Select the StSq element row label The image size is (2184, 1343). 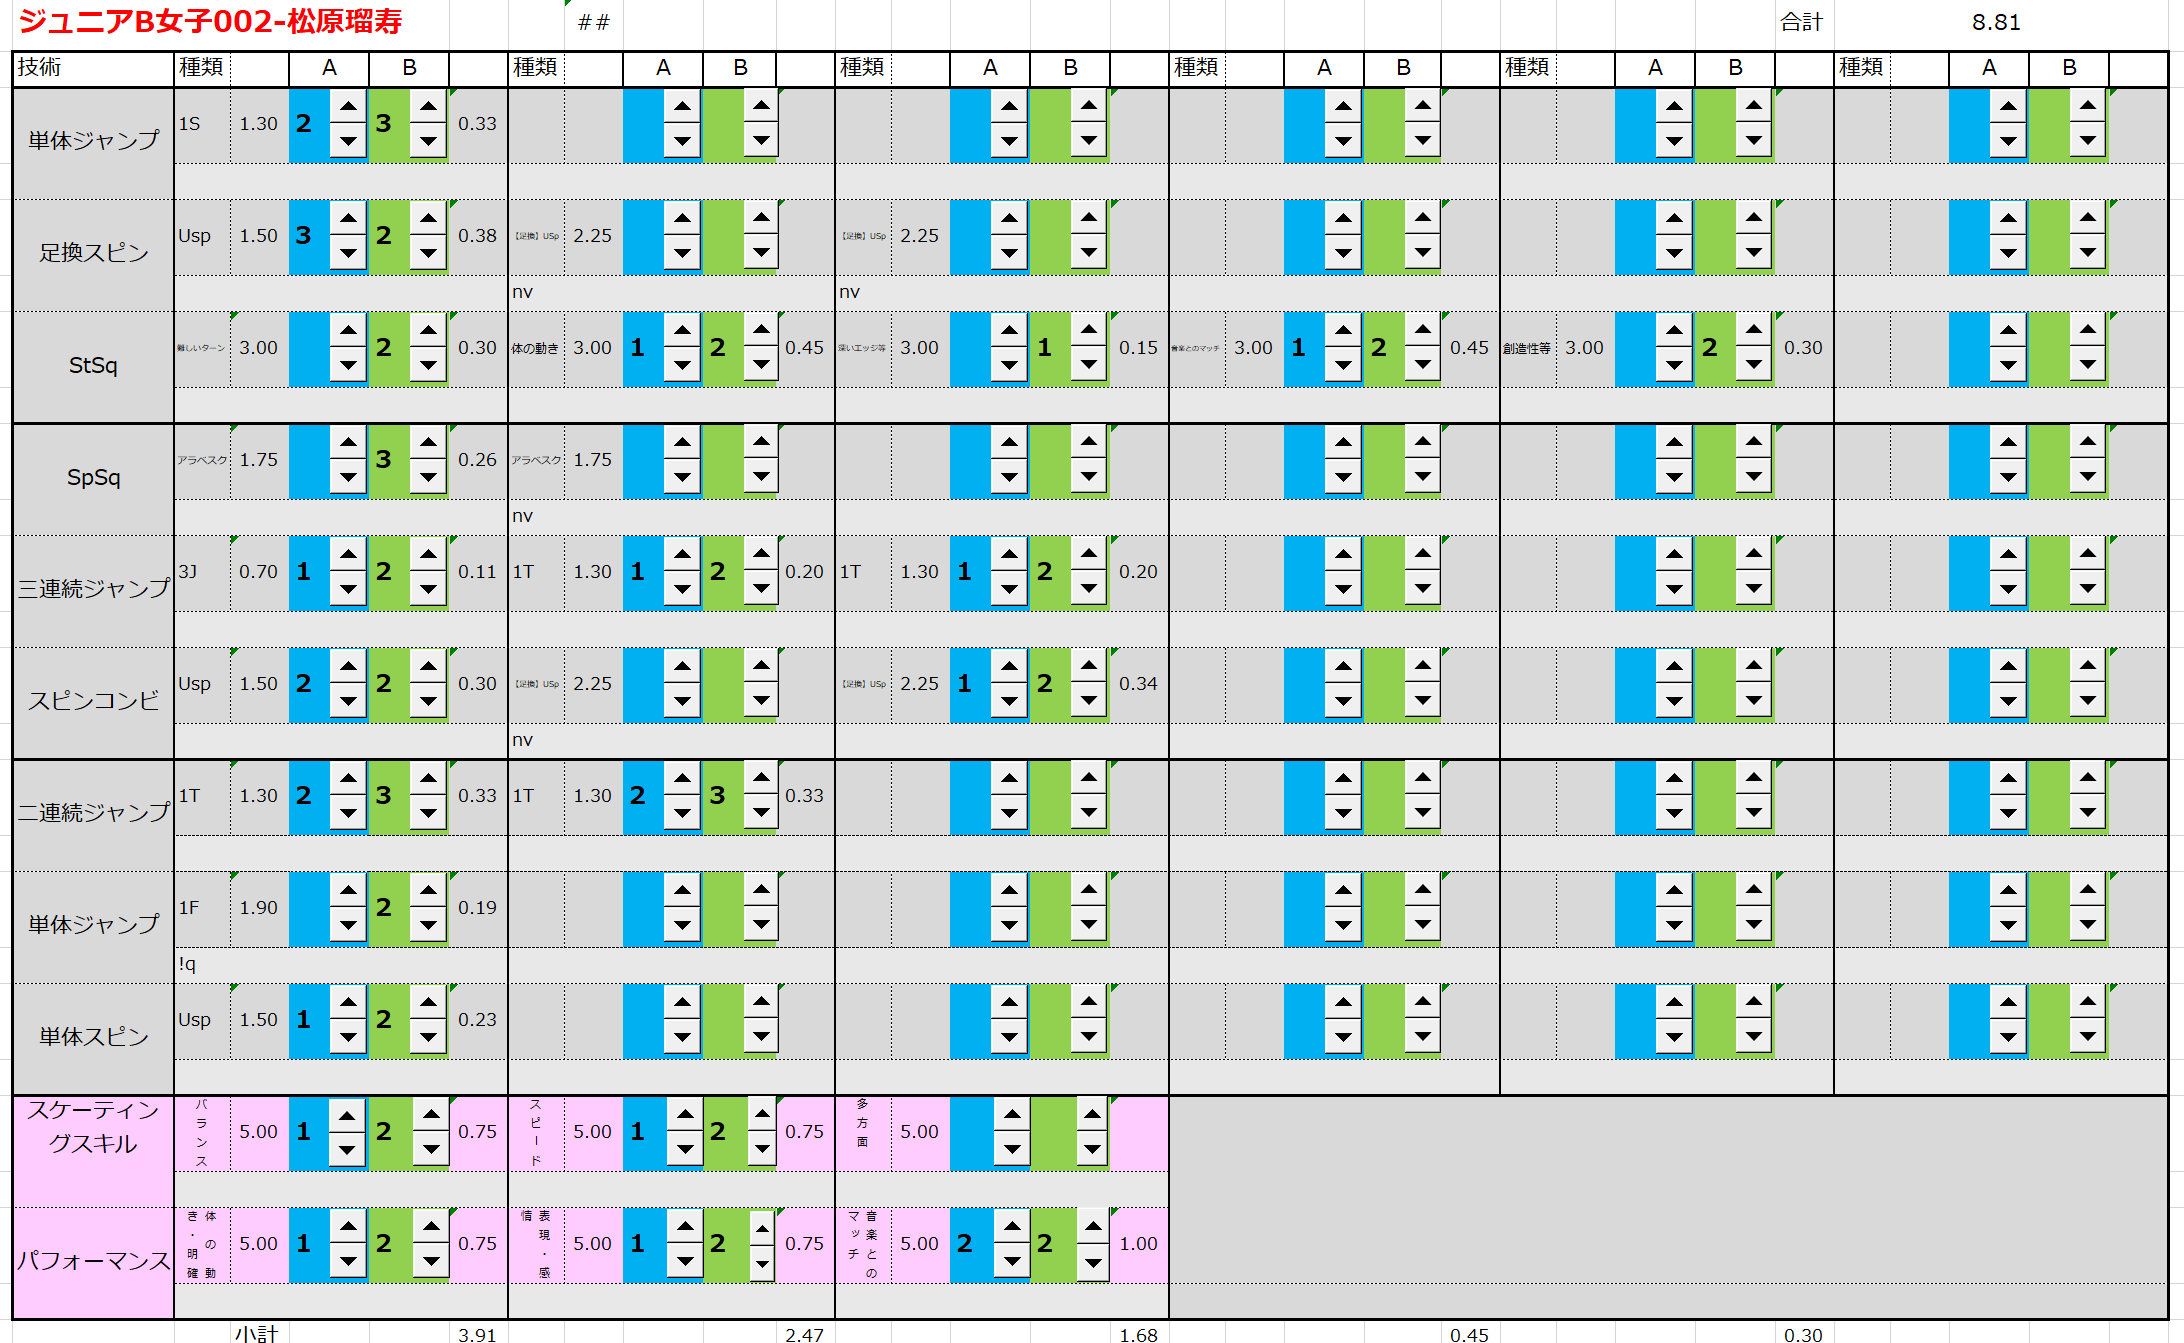(92, 366)
